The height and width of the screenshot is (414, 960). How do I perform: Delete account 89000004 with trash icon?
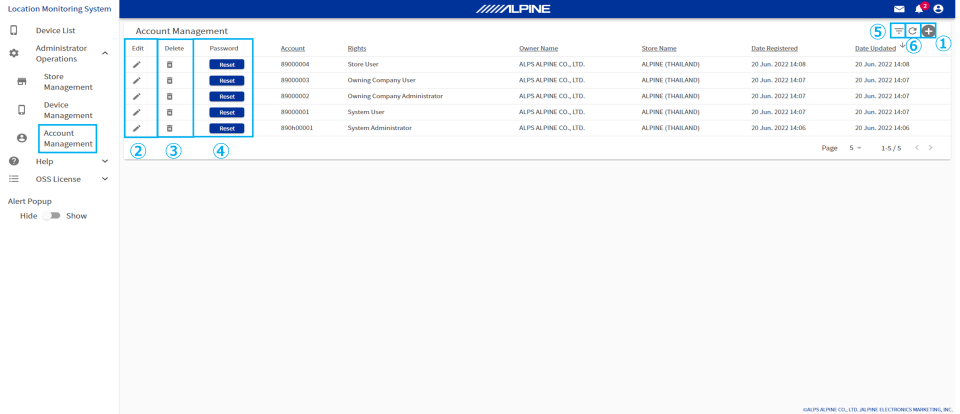coord(170,64)
